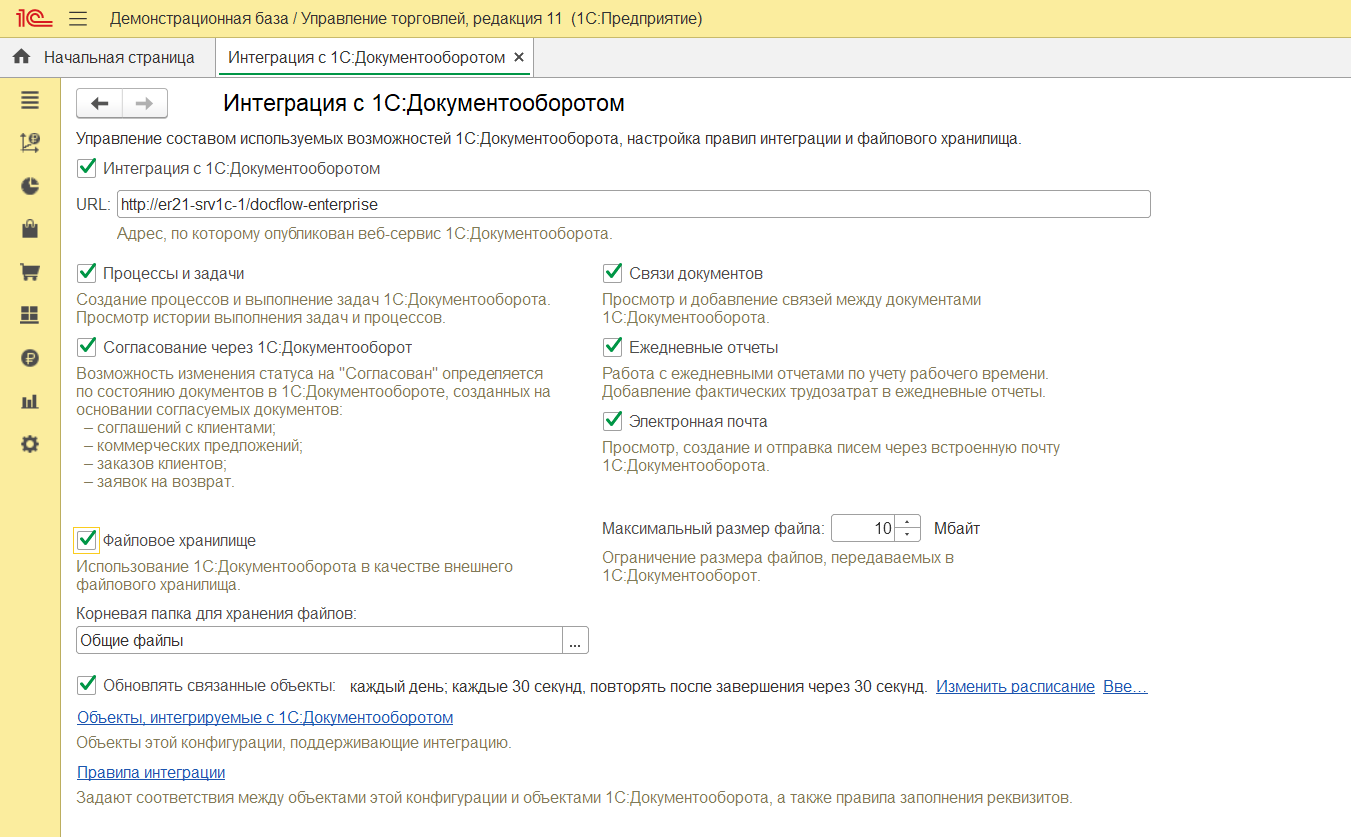This screenshot has width=1351, height=837.
Task: Uncheck Связи документов option
Action: [x=613, y=273]
